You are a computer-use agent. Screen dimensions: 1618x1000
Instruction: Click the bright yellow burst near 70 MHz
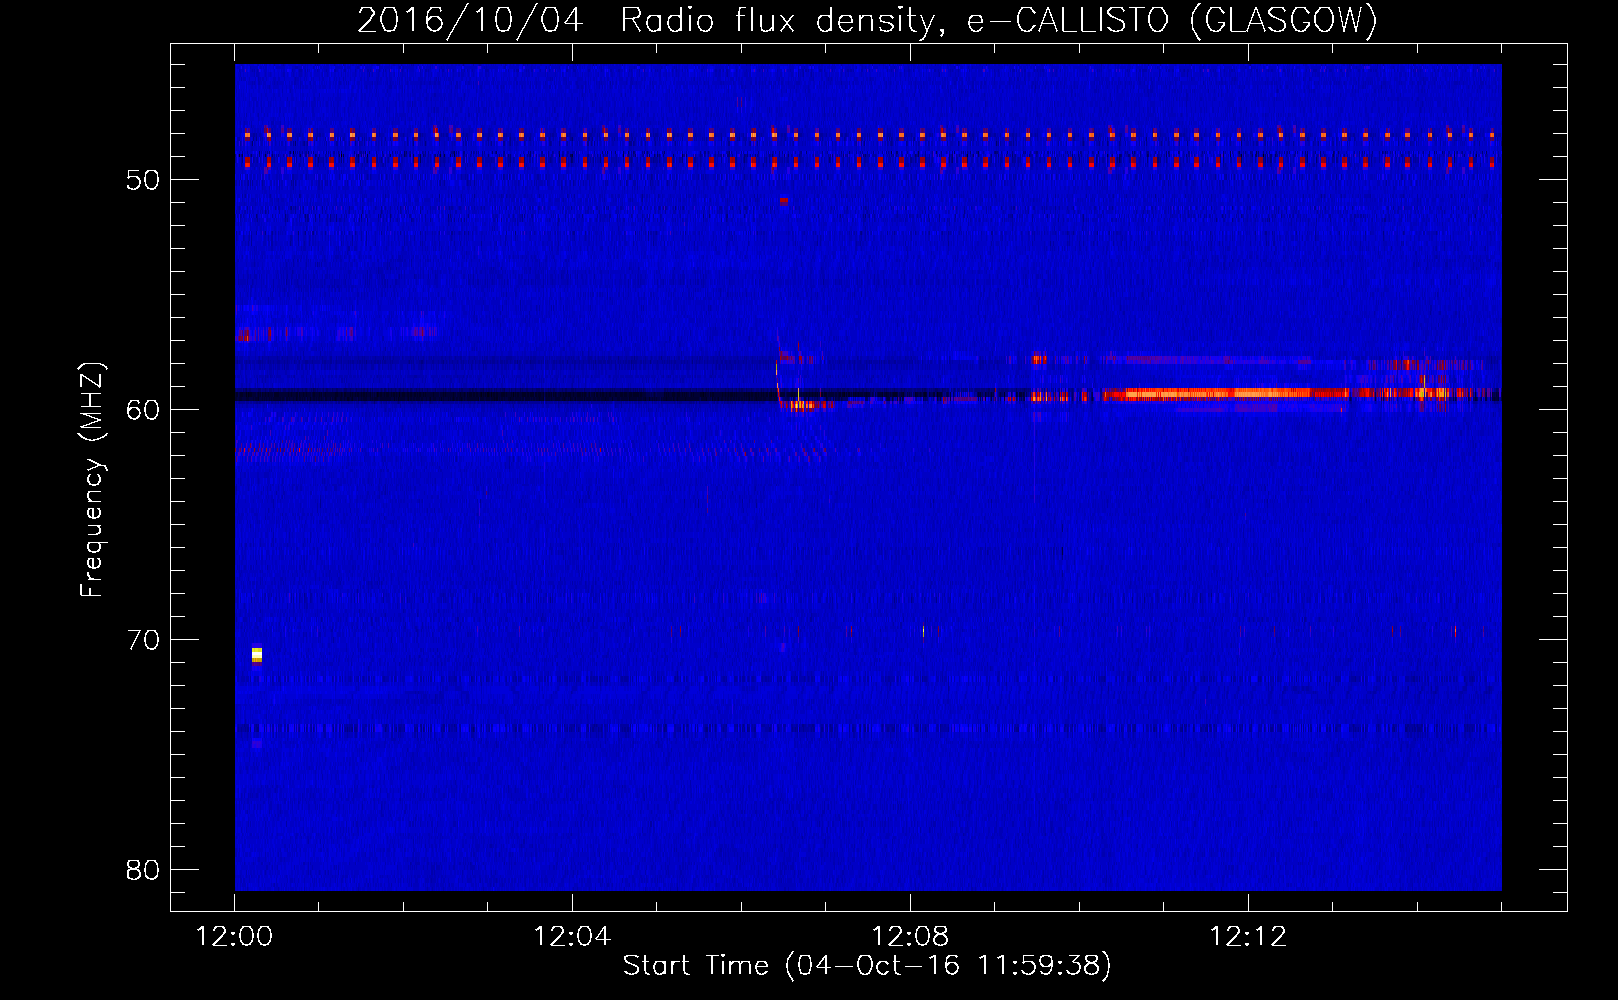(x=257, y=655)
